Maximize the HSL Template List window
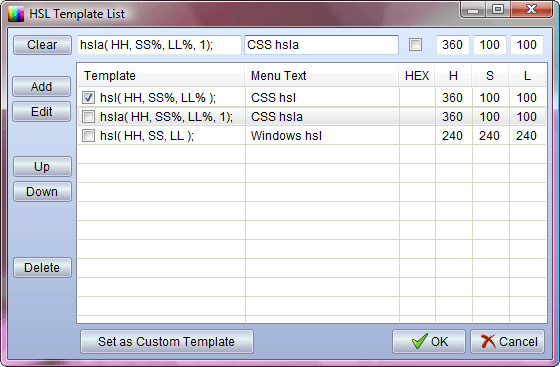This screenshot has height=367, width=560. [x=498, y=9]
